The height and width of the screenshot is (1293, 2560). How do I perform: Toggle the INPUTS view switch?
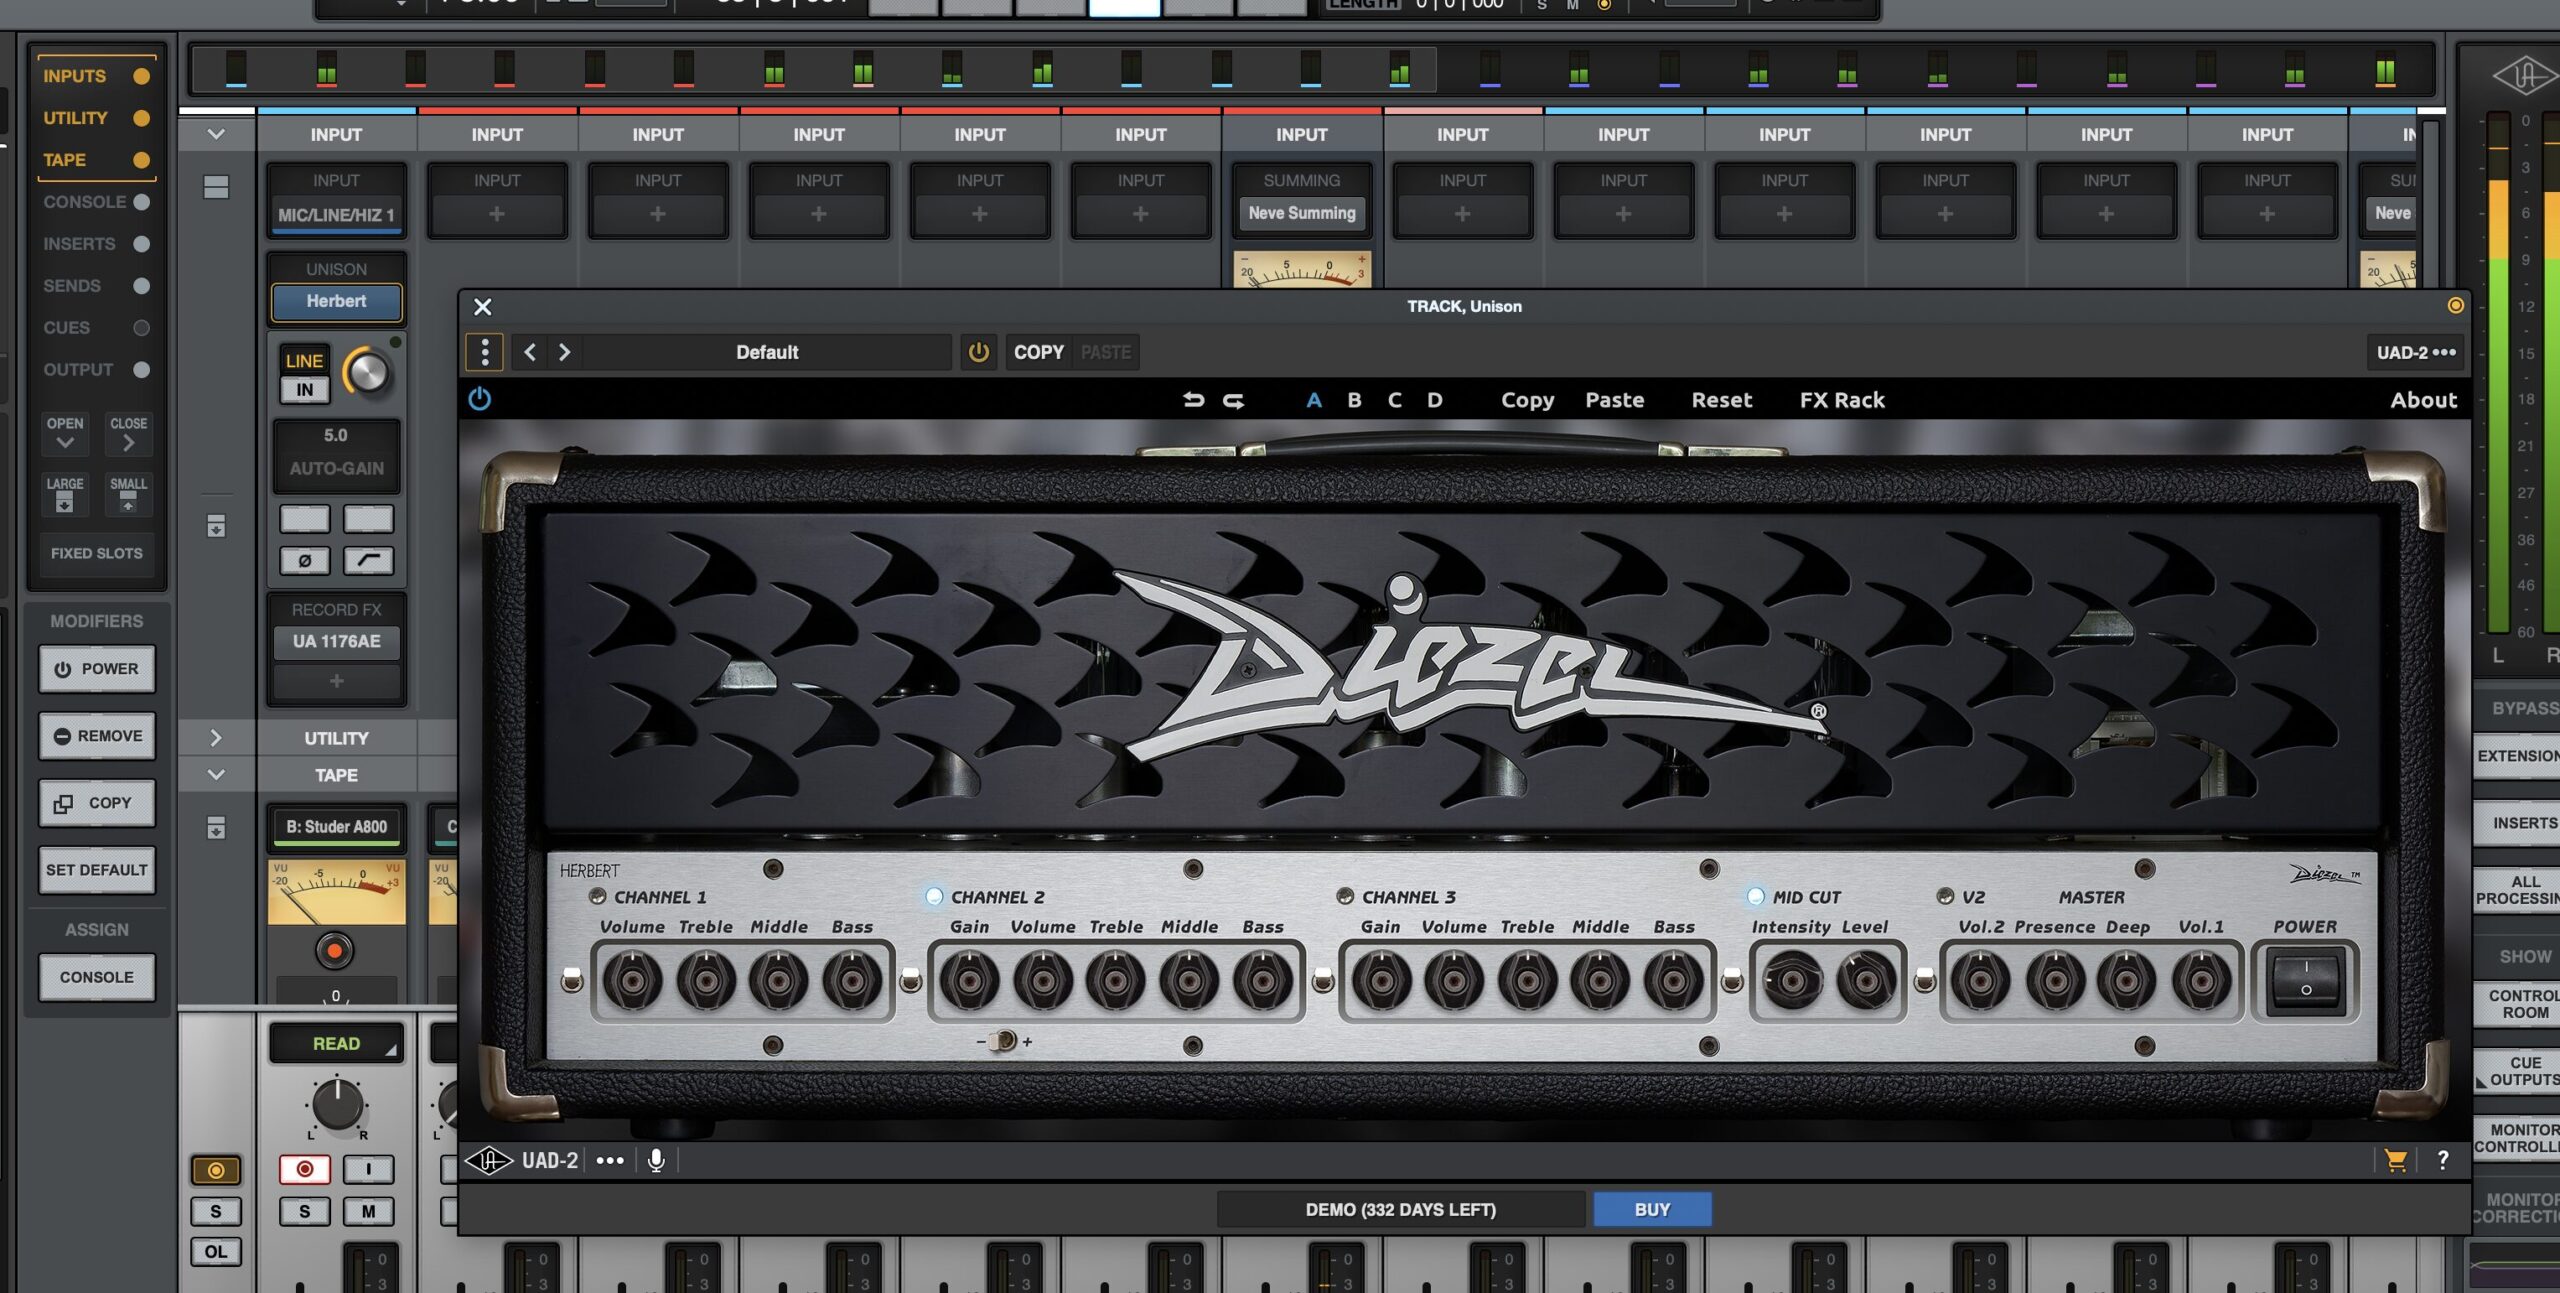pyautogui.click(x=141, y=76)
